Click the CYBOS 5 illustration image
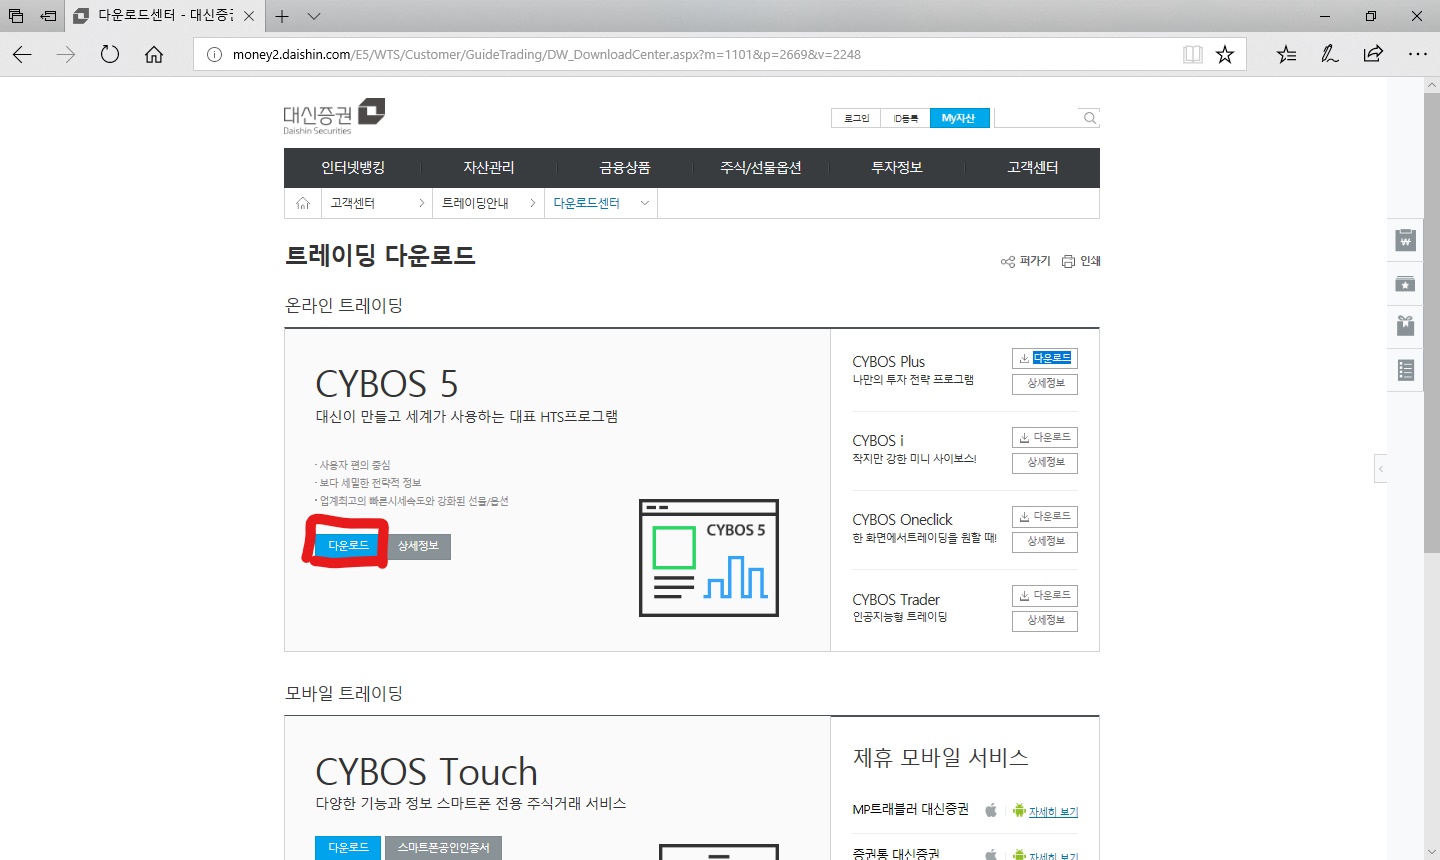 pos(709,558)
